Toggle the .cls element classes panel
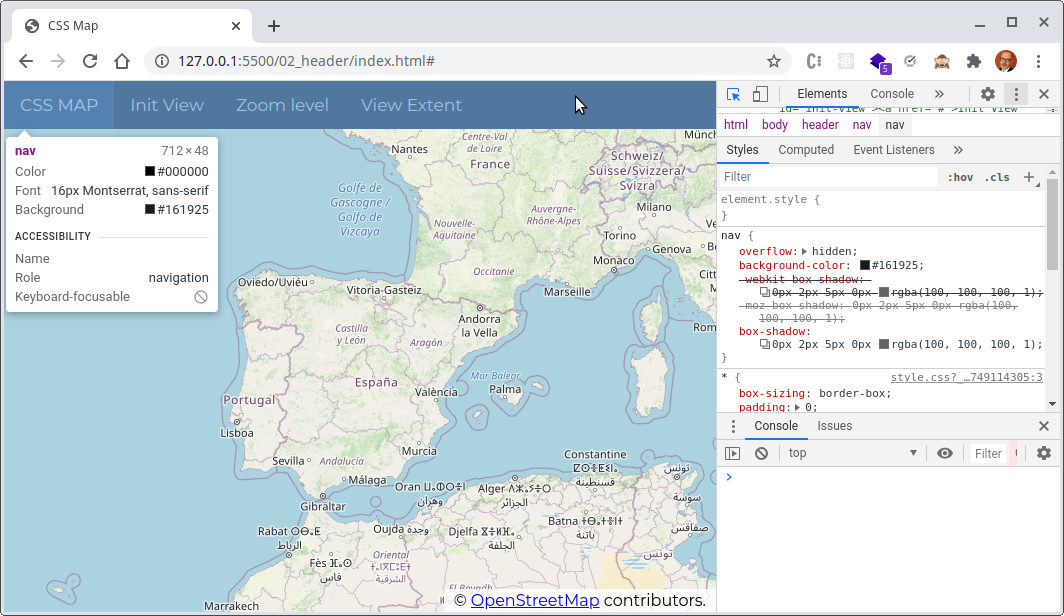 (997, 177)
